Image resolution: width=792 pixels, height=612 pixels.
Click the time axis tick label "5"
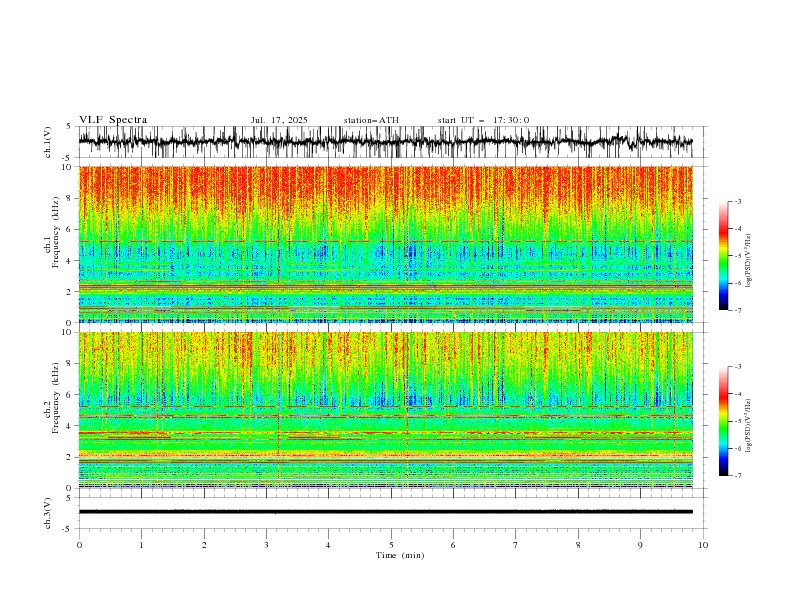coord(391,545)
